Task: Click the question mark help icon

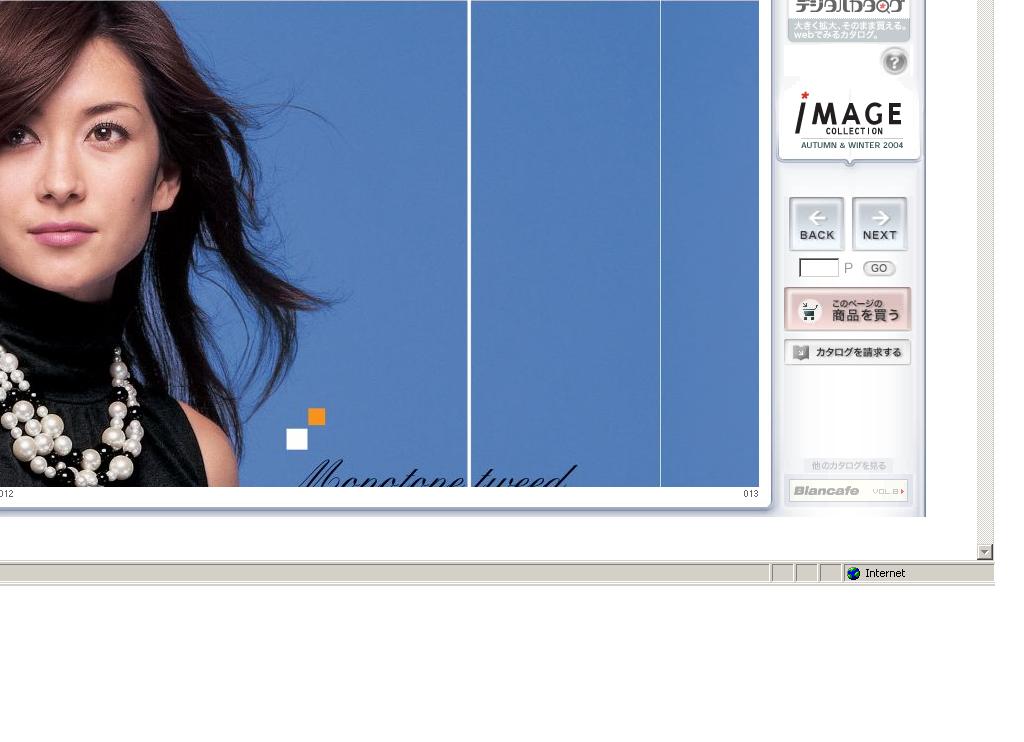Action: tap(894, 62)
